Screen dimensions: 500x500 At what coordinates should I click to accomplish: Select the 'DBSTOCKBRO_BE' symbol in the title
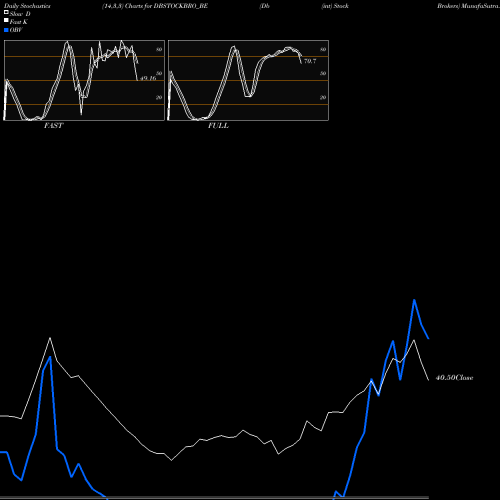point(181,6)
